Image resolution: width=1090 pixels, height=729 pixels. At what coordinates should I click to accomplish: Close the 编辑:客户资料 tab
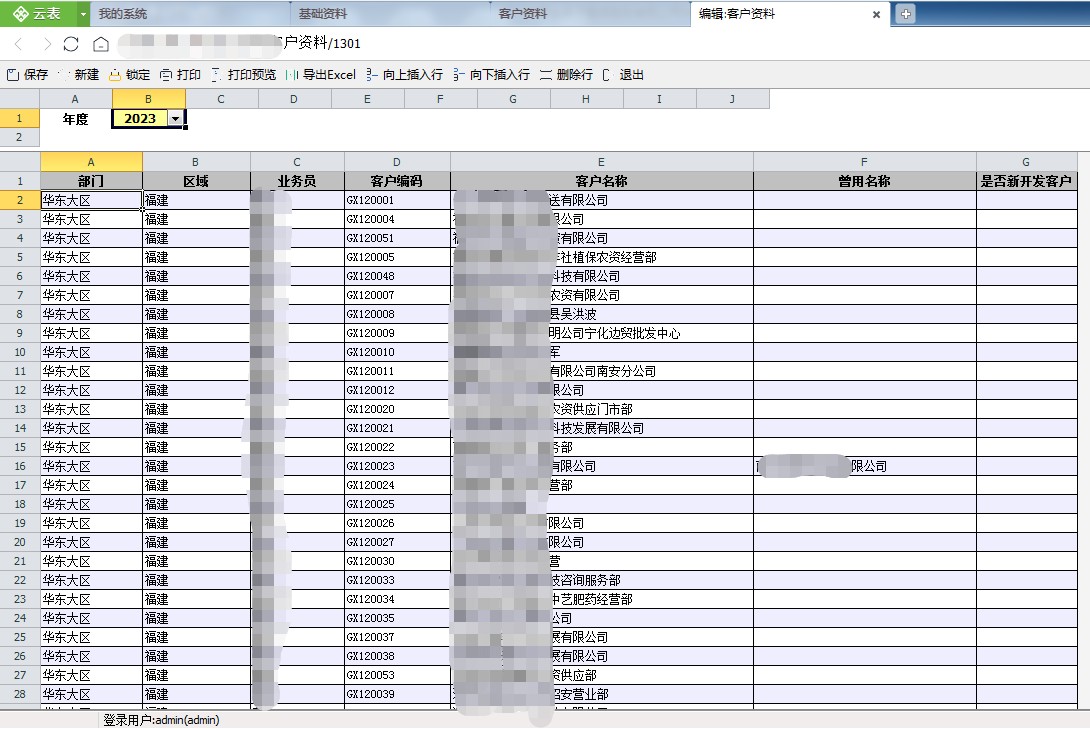pos(876,14)
